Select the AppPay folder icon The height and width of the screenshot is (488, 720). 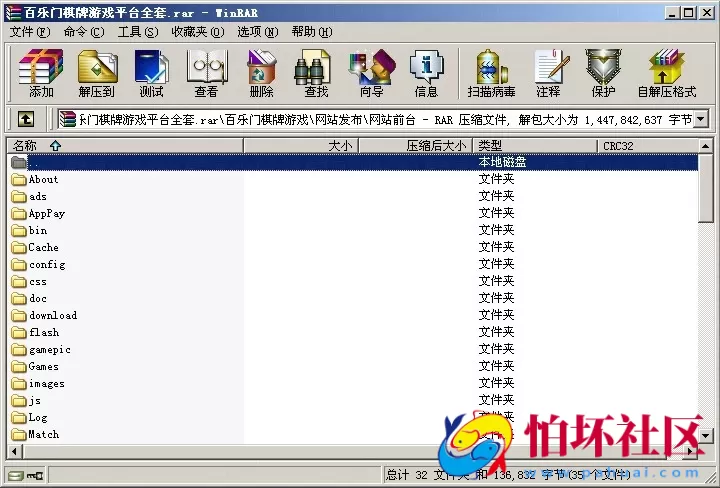click(19, 213)
